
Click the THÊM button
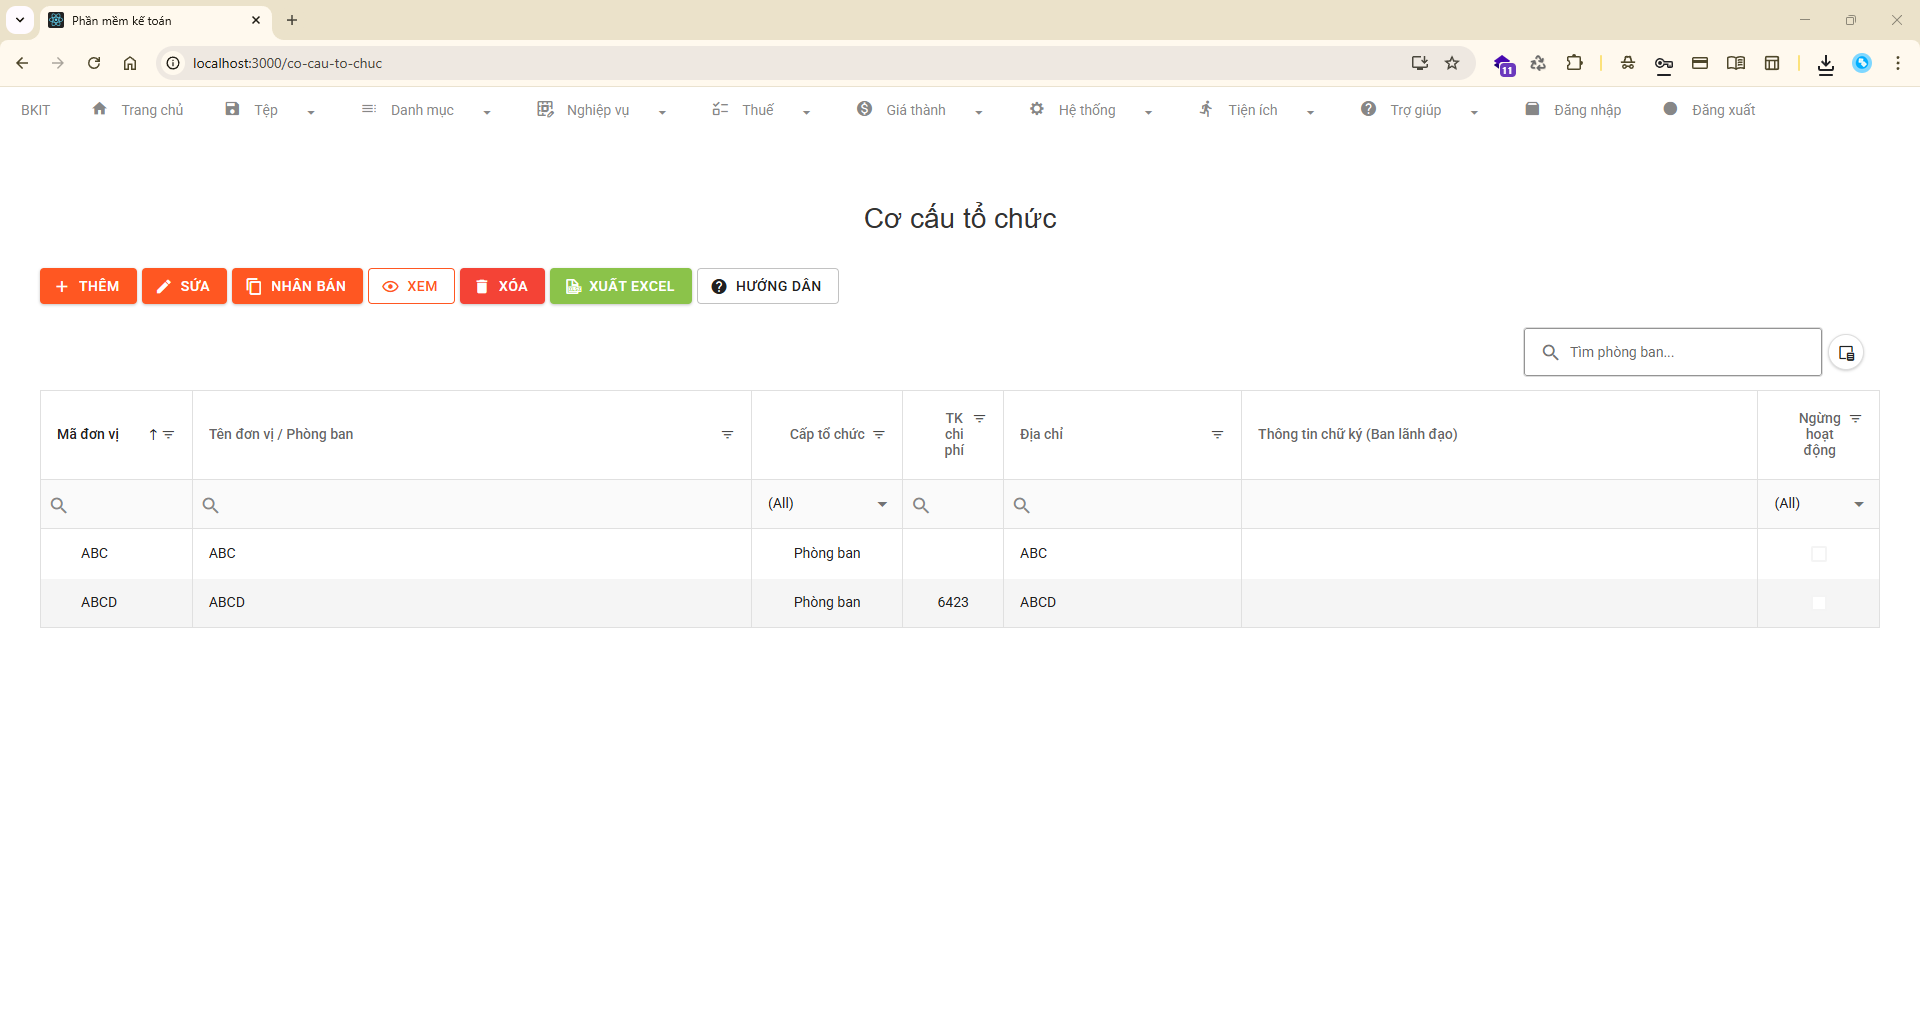(88, 286)
